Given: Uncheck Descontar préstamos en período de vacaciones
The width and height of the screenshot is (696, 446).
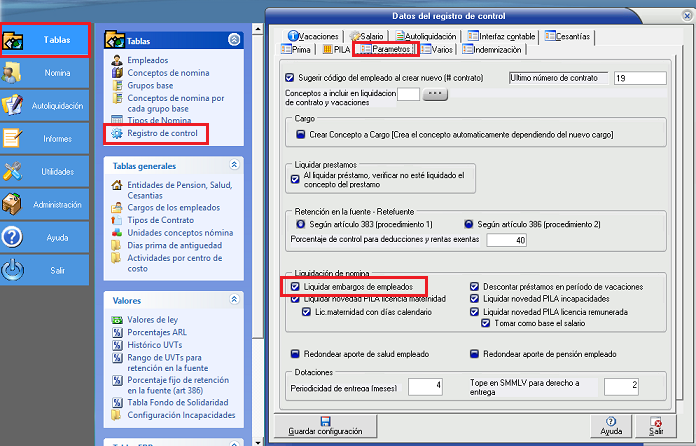Looking at the screenshot, I should 475,287.
